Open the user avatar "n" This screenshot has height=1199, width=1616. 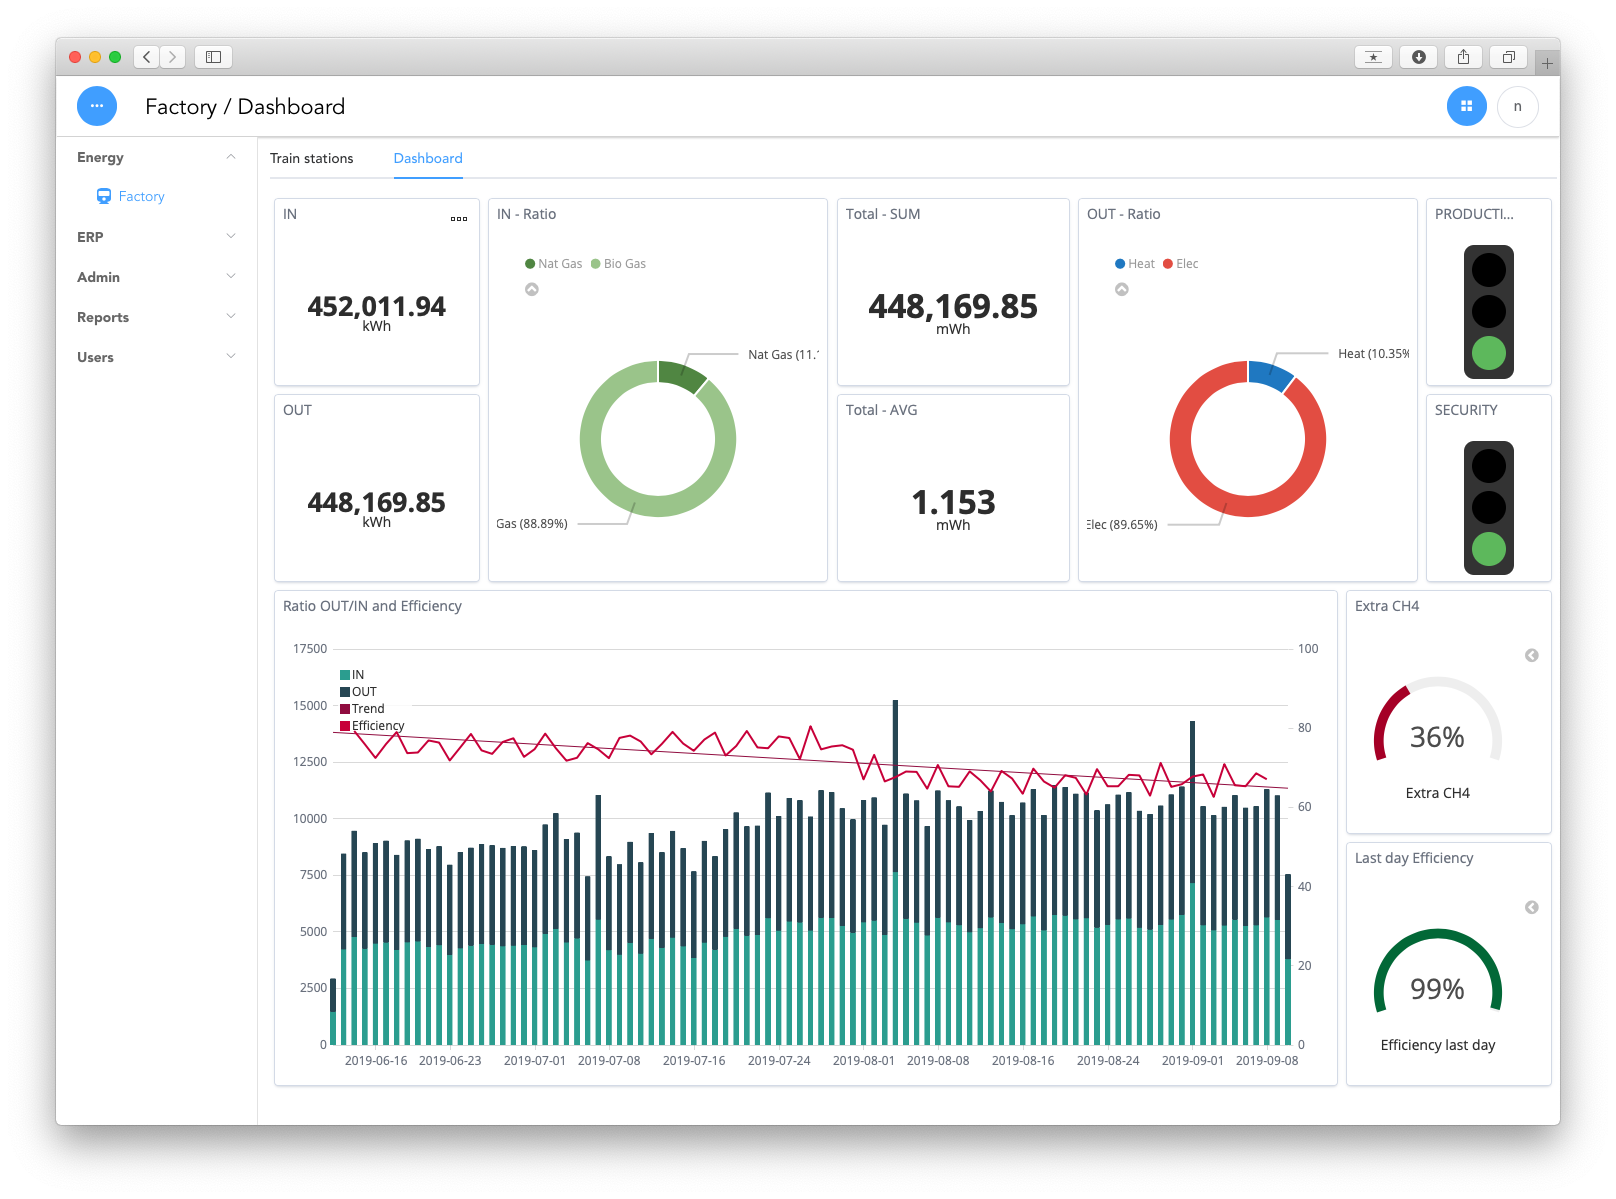pos(1517,106)
